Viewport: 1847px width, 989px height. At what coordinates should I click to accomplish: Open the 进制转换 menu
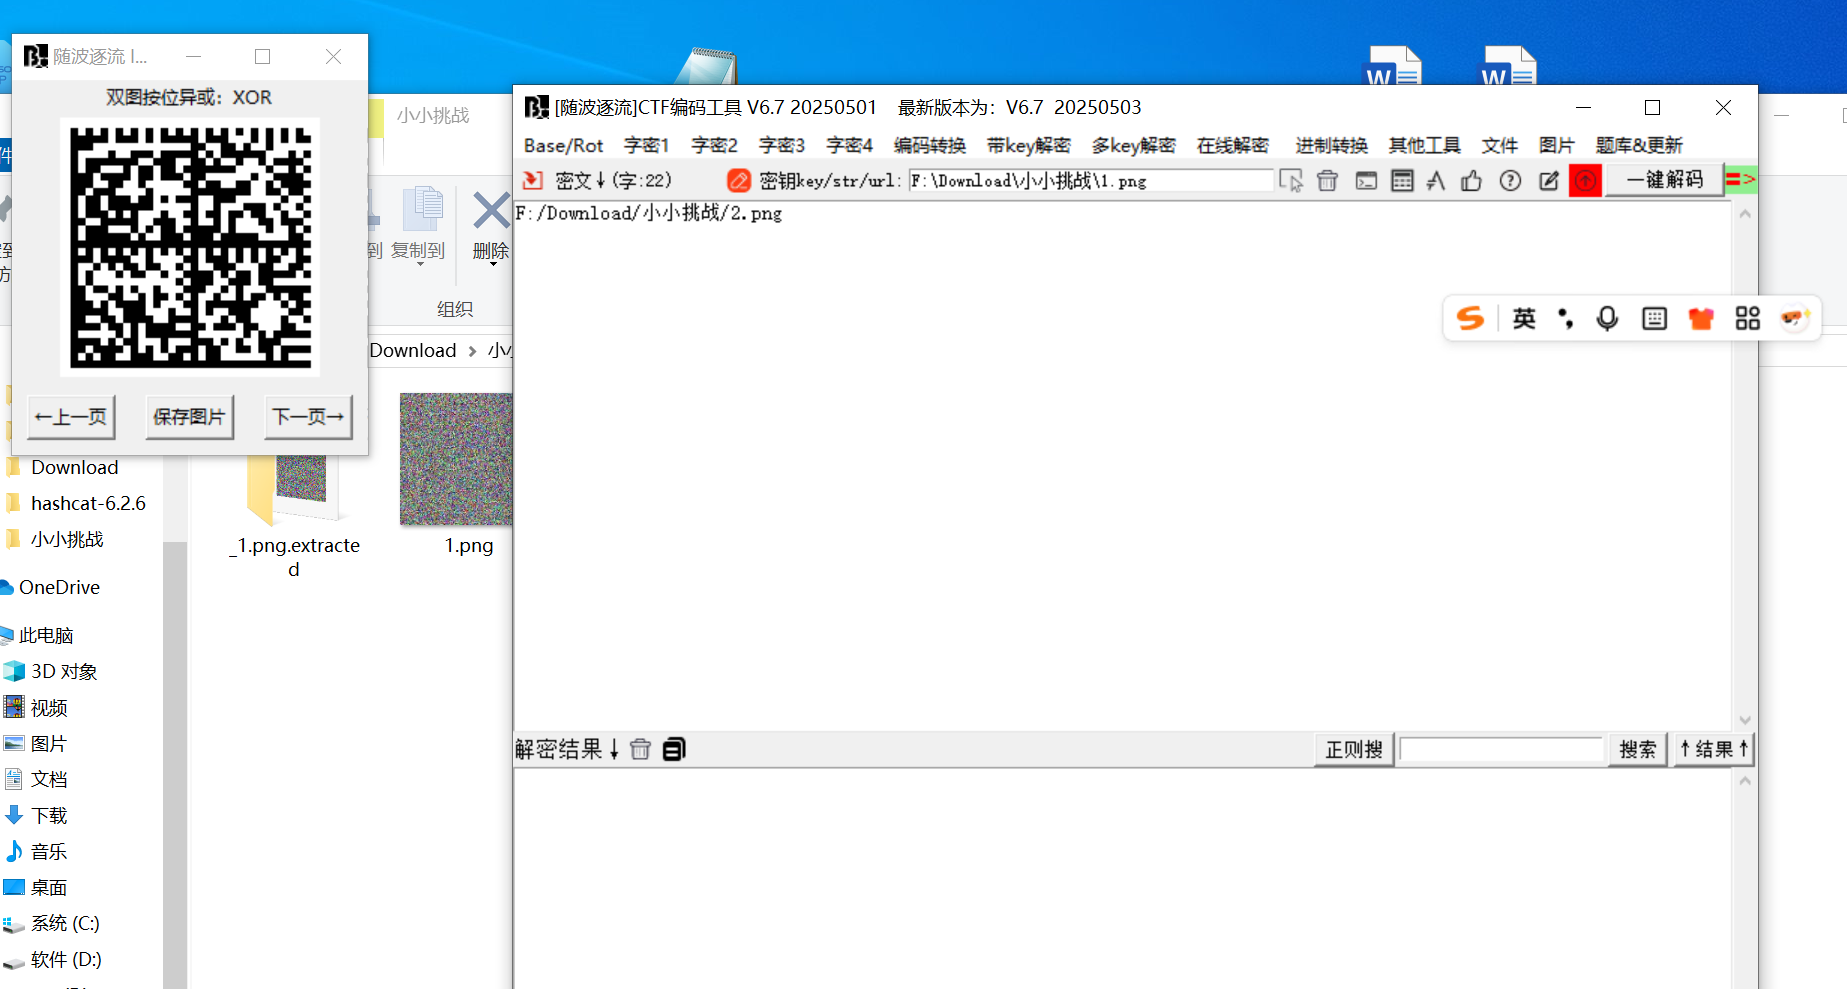(x=1331, y=146)
